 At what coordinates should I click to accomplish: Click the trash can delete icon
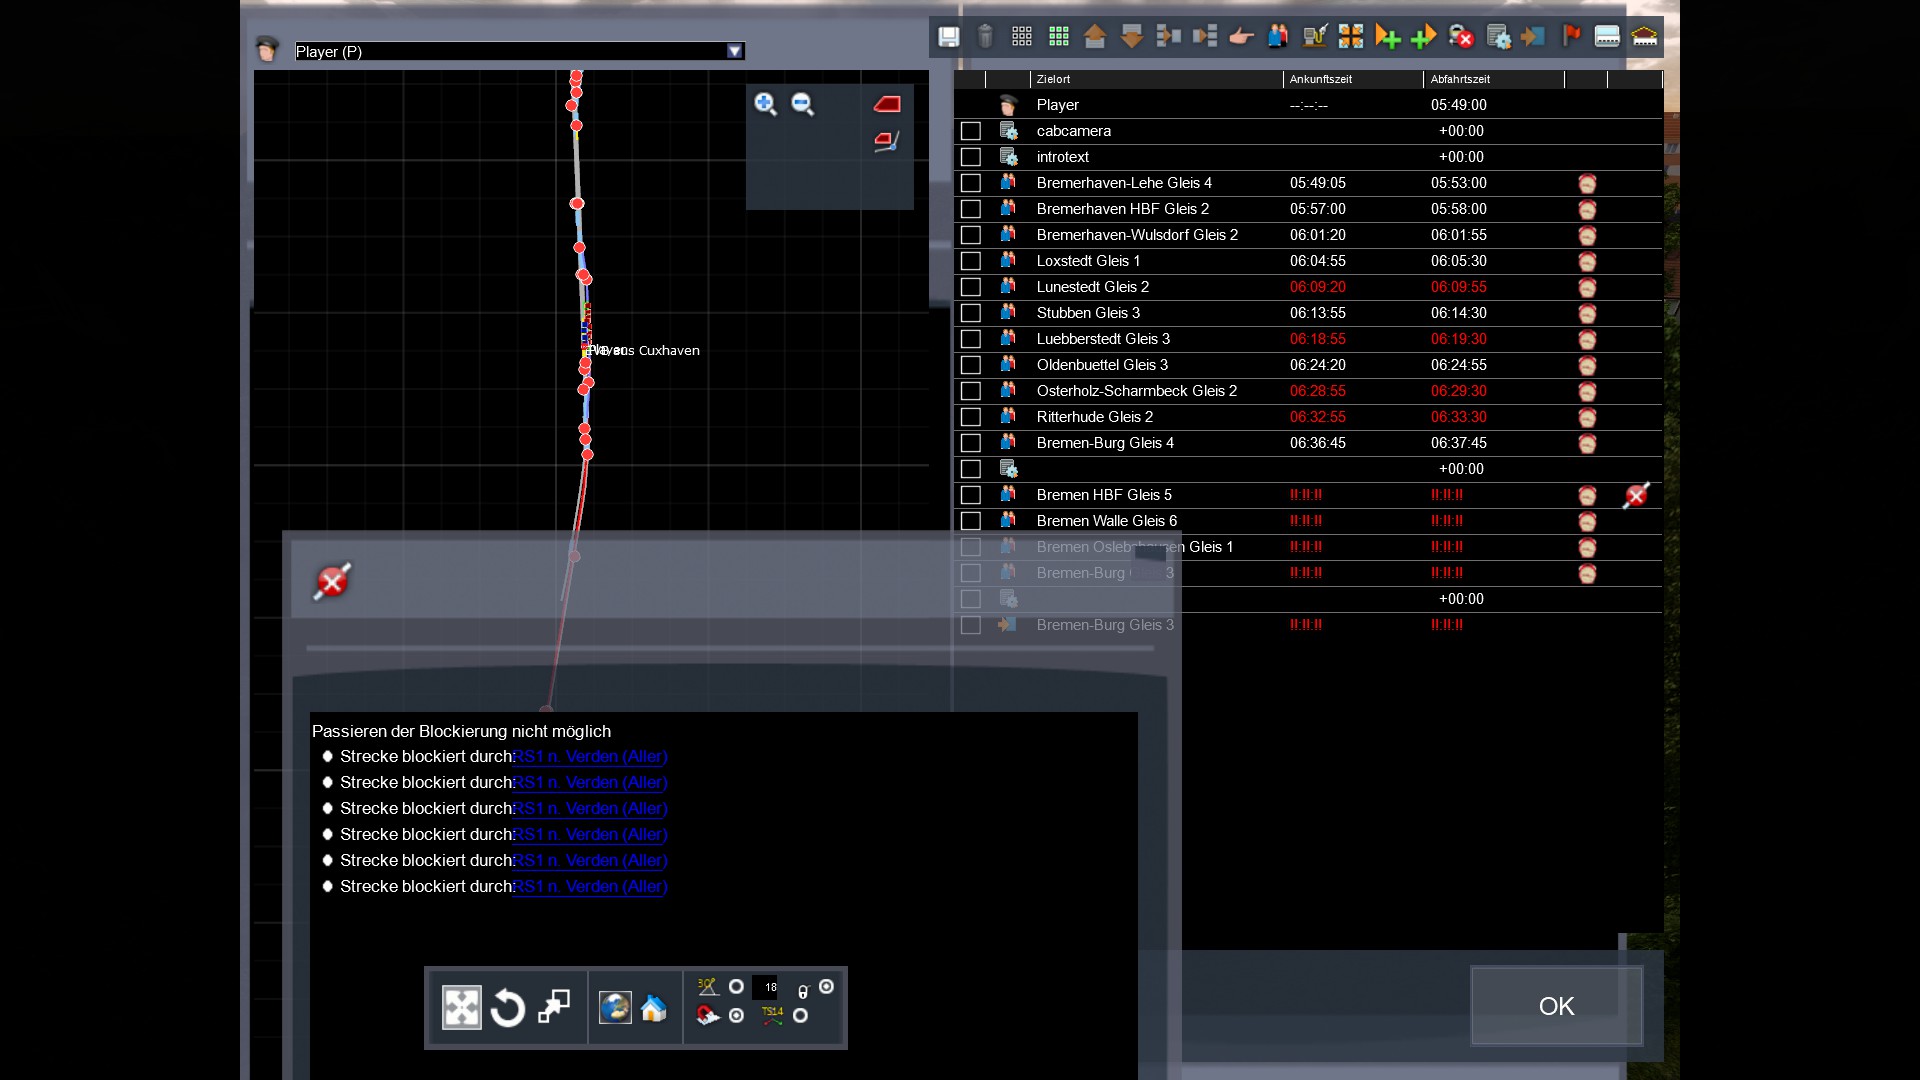click(985, 37)
